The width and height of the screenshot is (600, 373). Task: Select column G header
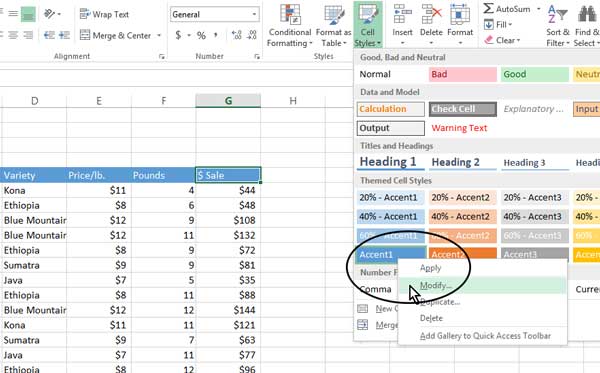[228, 101]
